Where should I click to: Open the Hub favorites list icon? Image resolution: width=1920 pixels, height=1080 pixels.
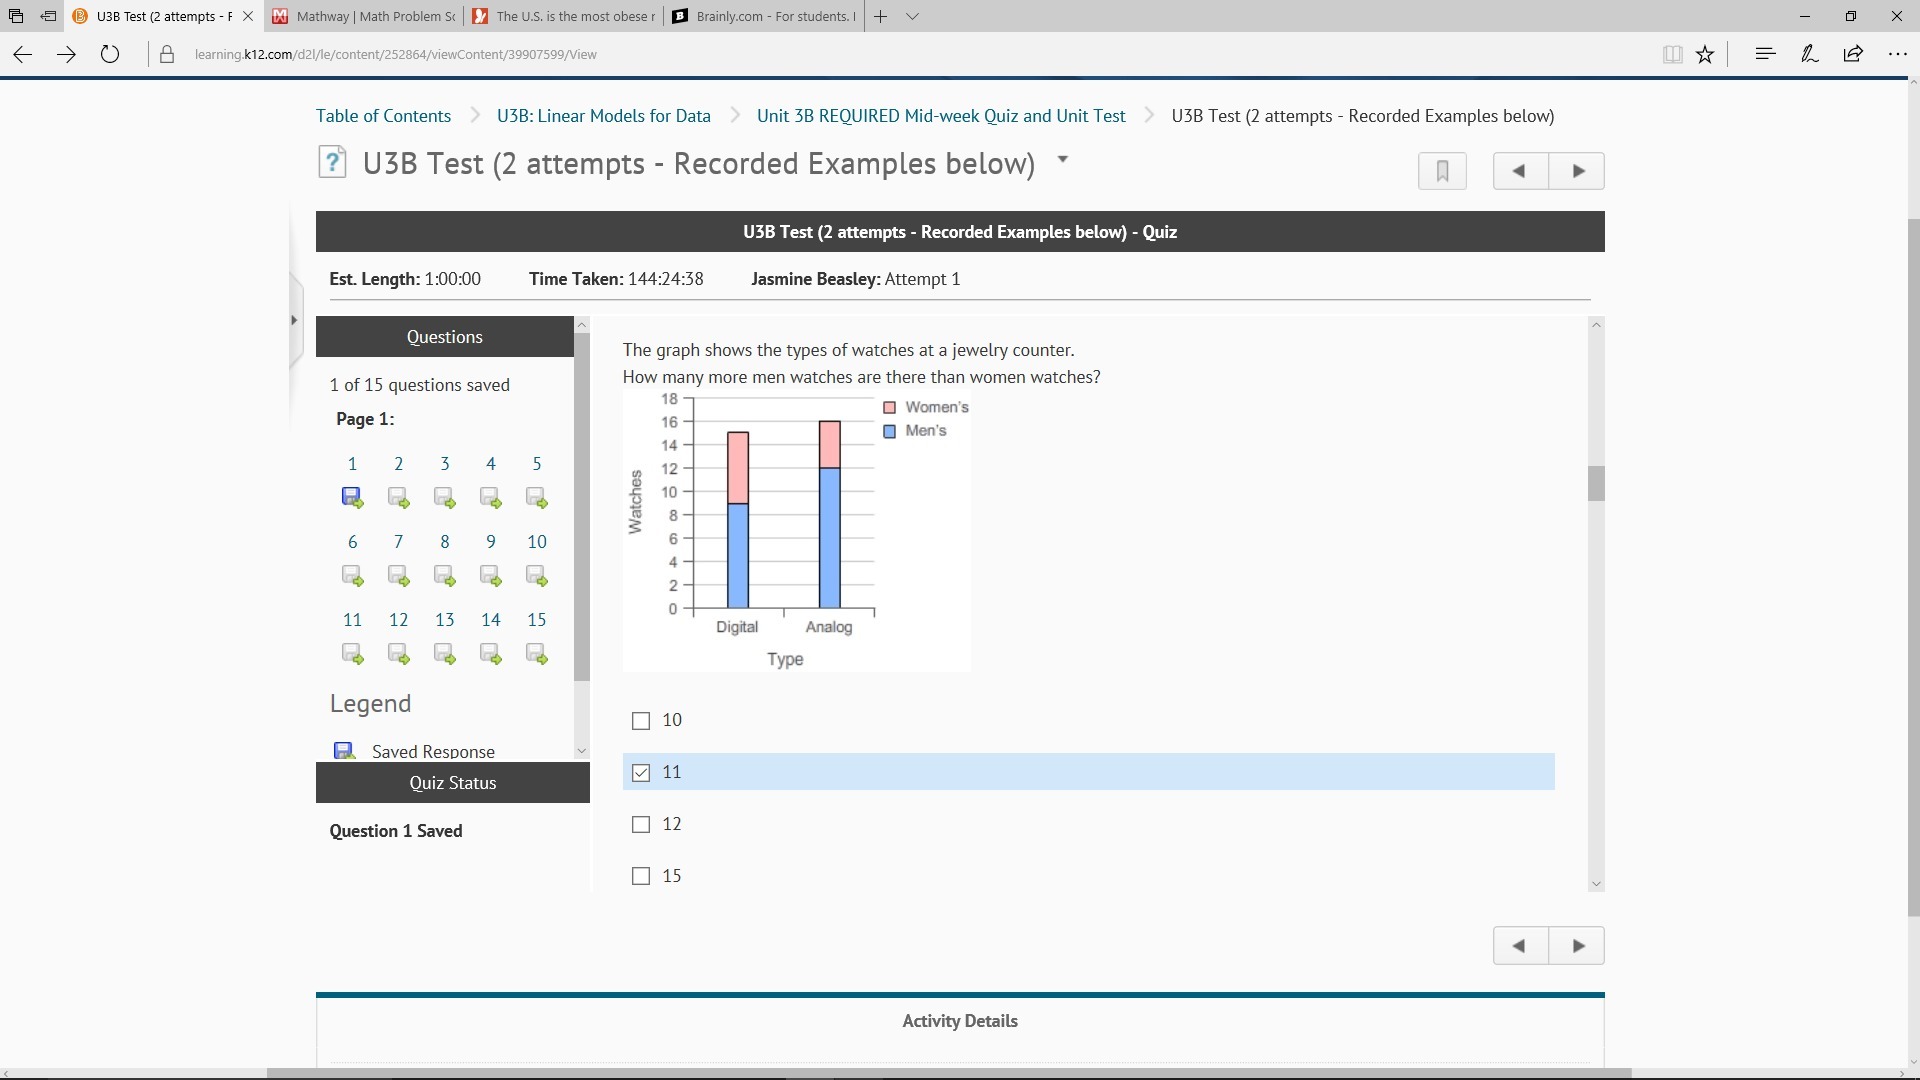tap(1765, 54)
